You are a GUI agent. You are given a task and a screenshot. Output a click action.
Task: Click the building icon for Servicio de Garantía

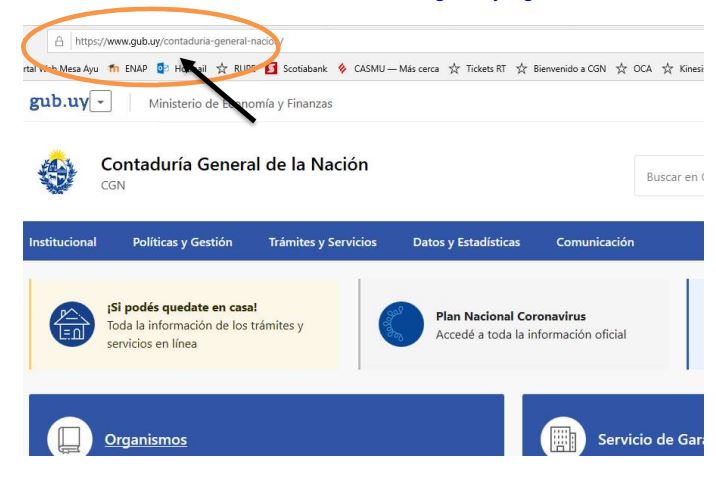(x=563, y=439)
